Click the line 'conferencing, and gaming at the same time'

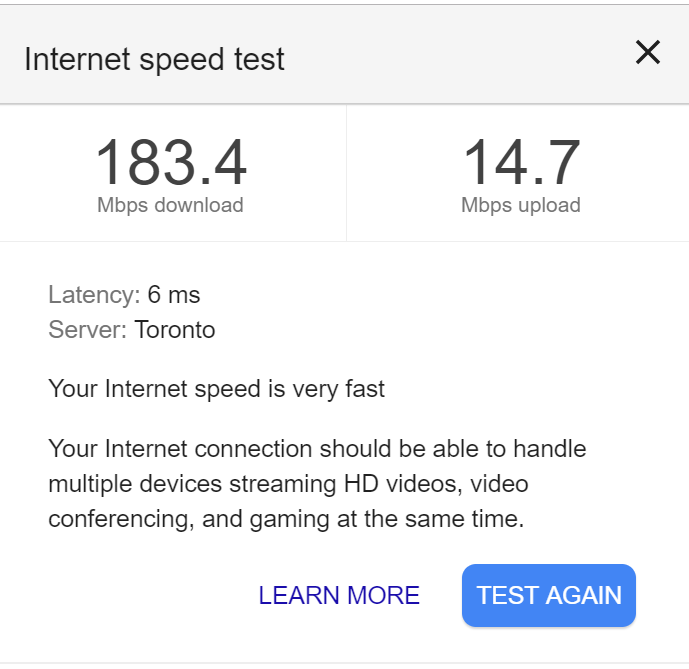(286, 519)
